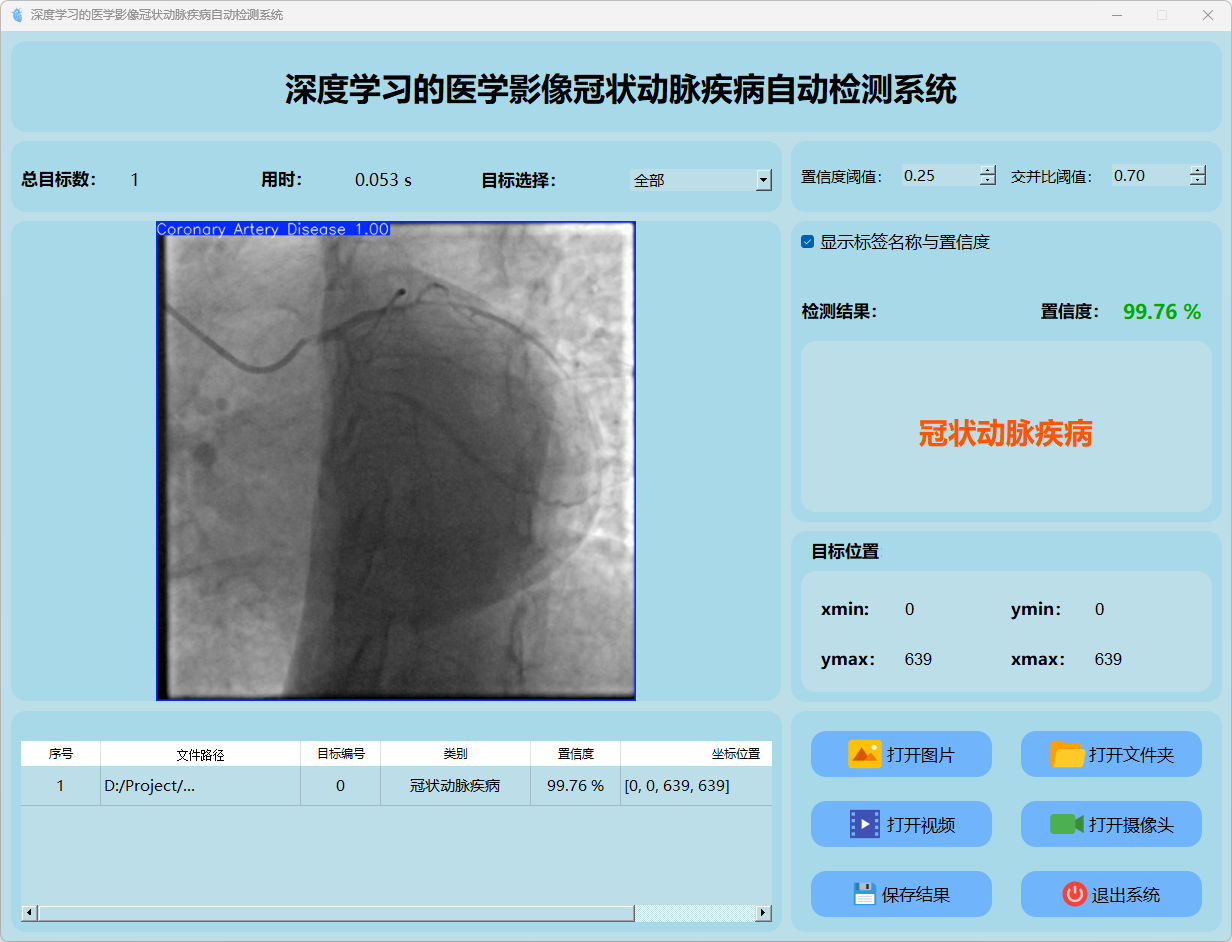This screenshot has height=942, width=1232.
Task: Click the red power icon to exit system
Action: 1074,894
